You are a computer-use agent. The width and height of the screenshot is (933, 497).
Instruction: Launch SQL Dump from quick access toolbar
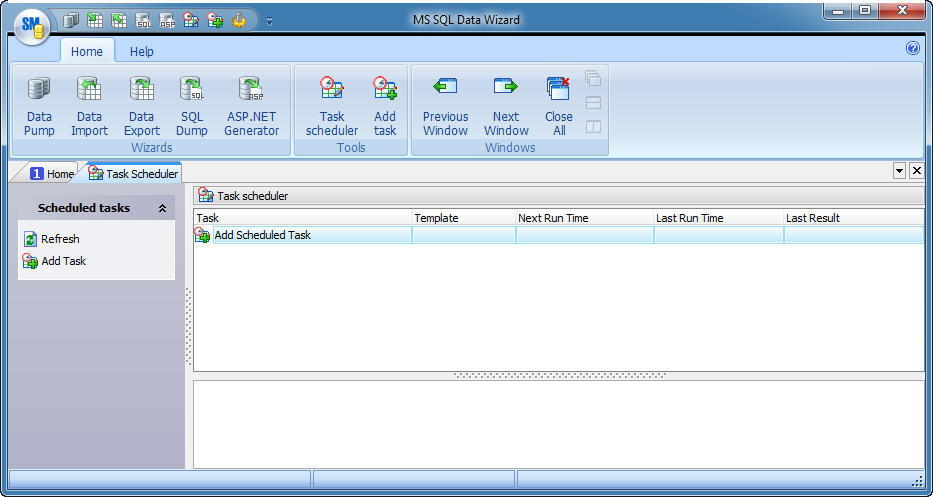[143, 21]
